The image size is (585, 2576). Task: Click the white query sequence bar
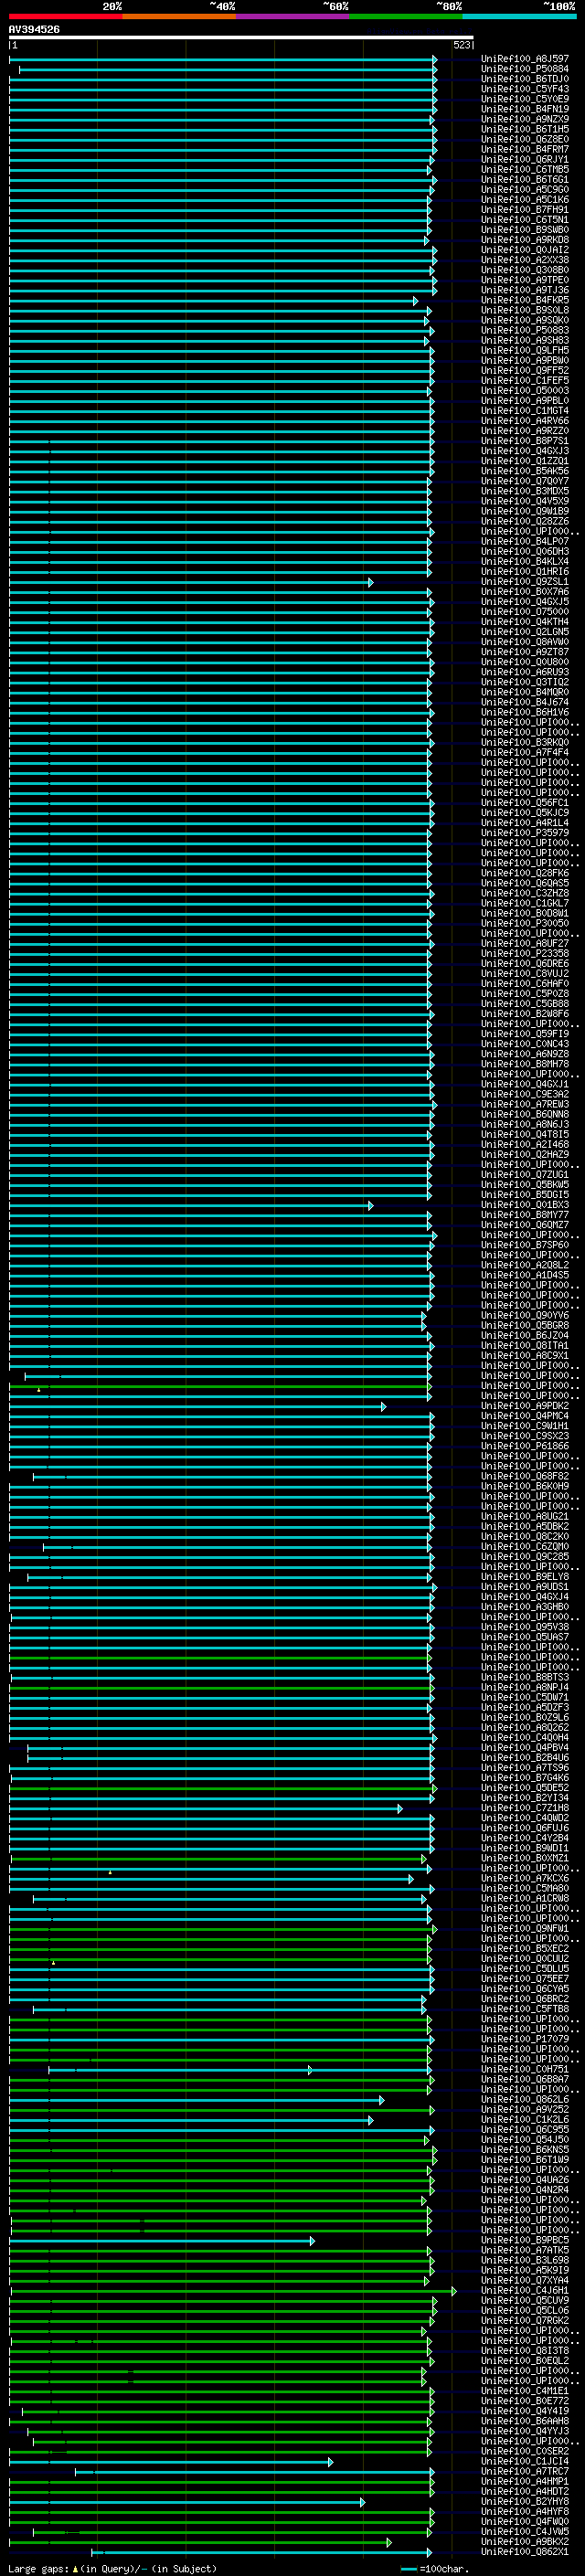(x=241, y=38)
